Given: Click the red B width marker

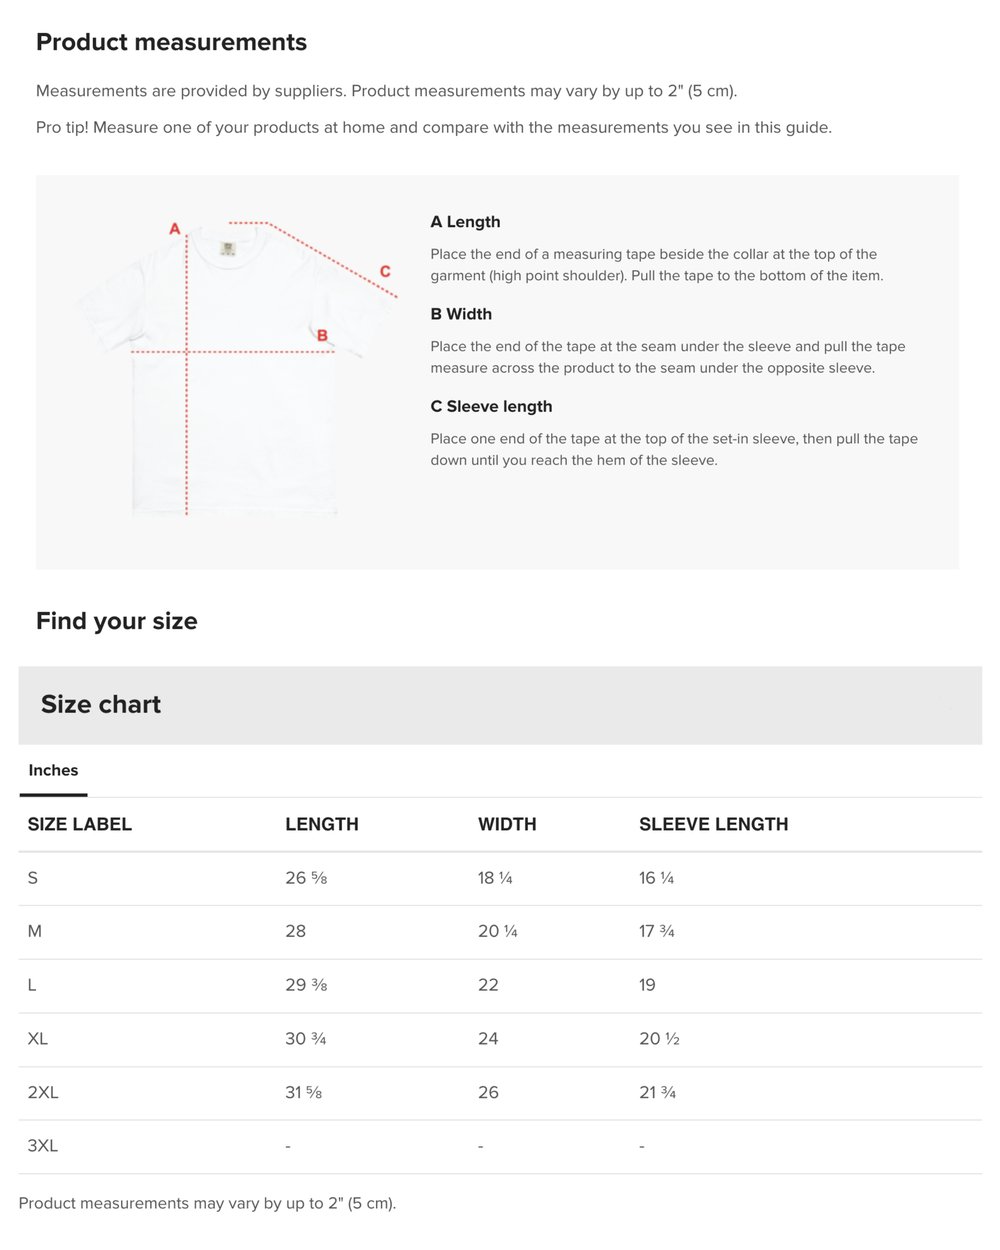Looking at the screenshot, I should (x=322, y=336).
